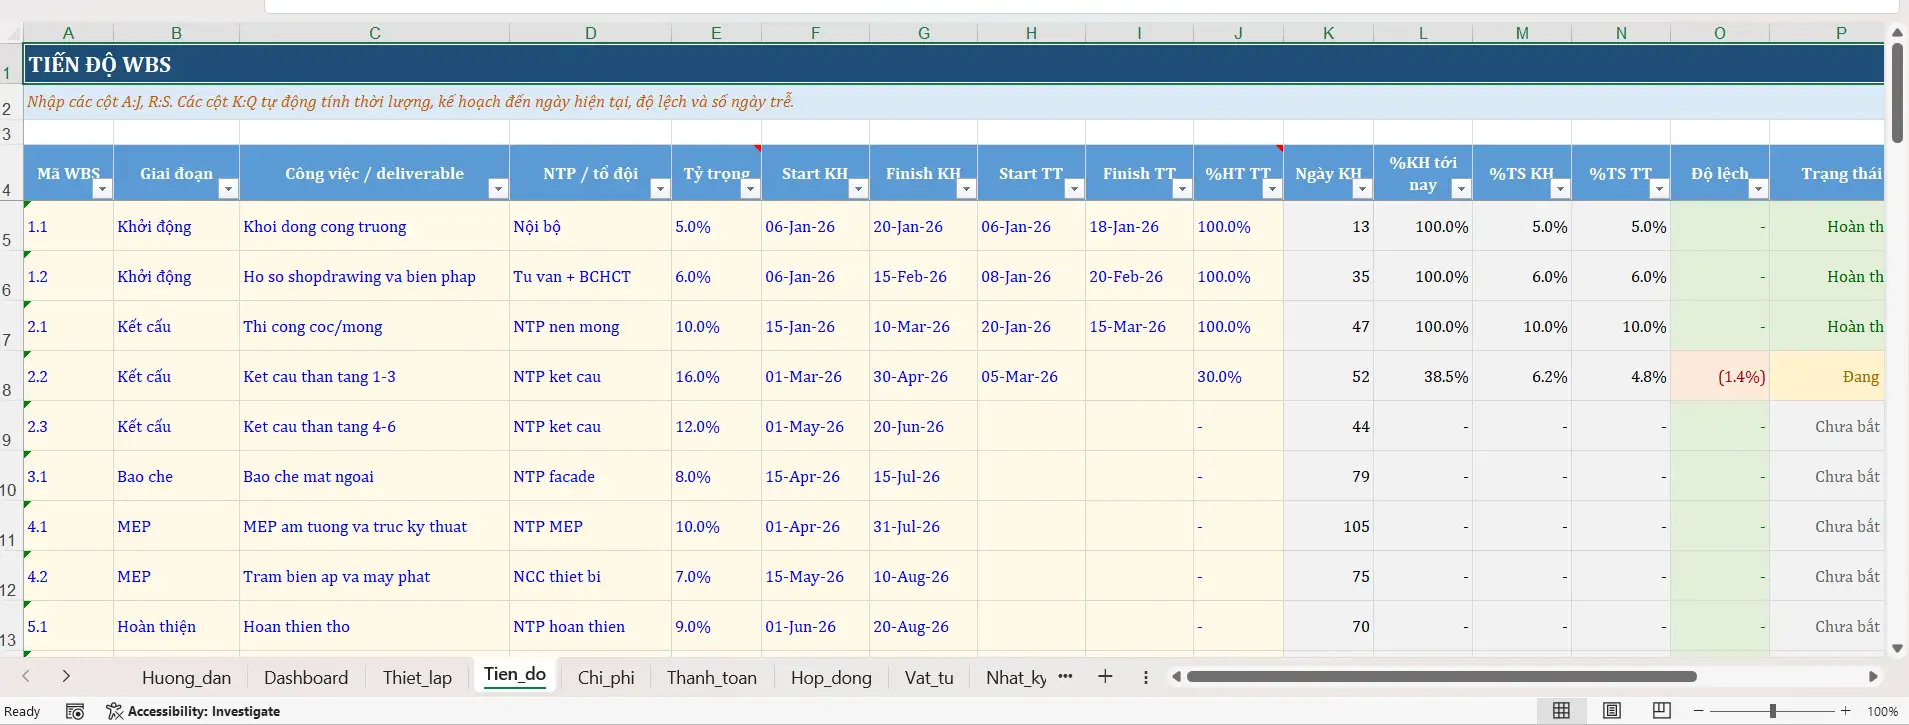Open the Độ lệch column filter
Viewport: 1909px width, 725px height.
click(x=1757, y=189)
